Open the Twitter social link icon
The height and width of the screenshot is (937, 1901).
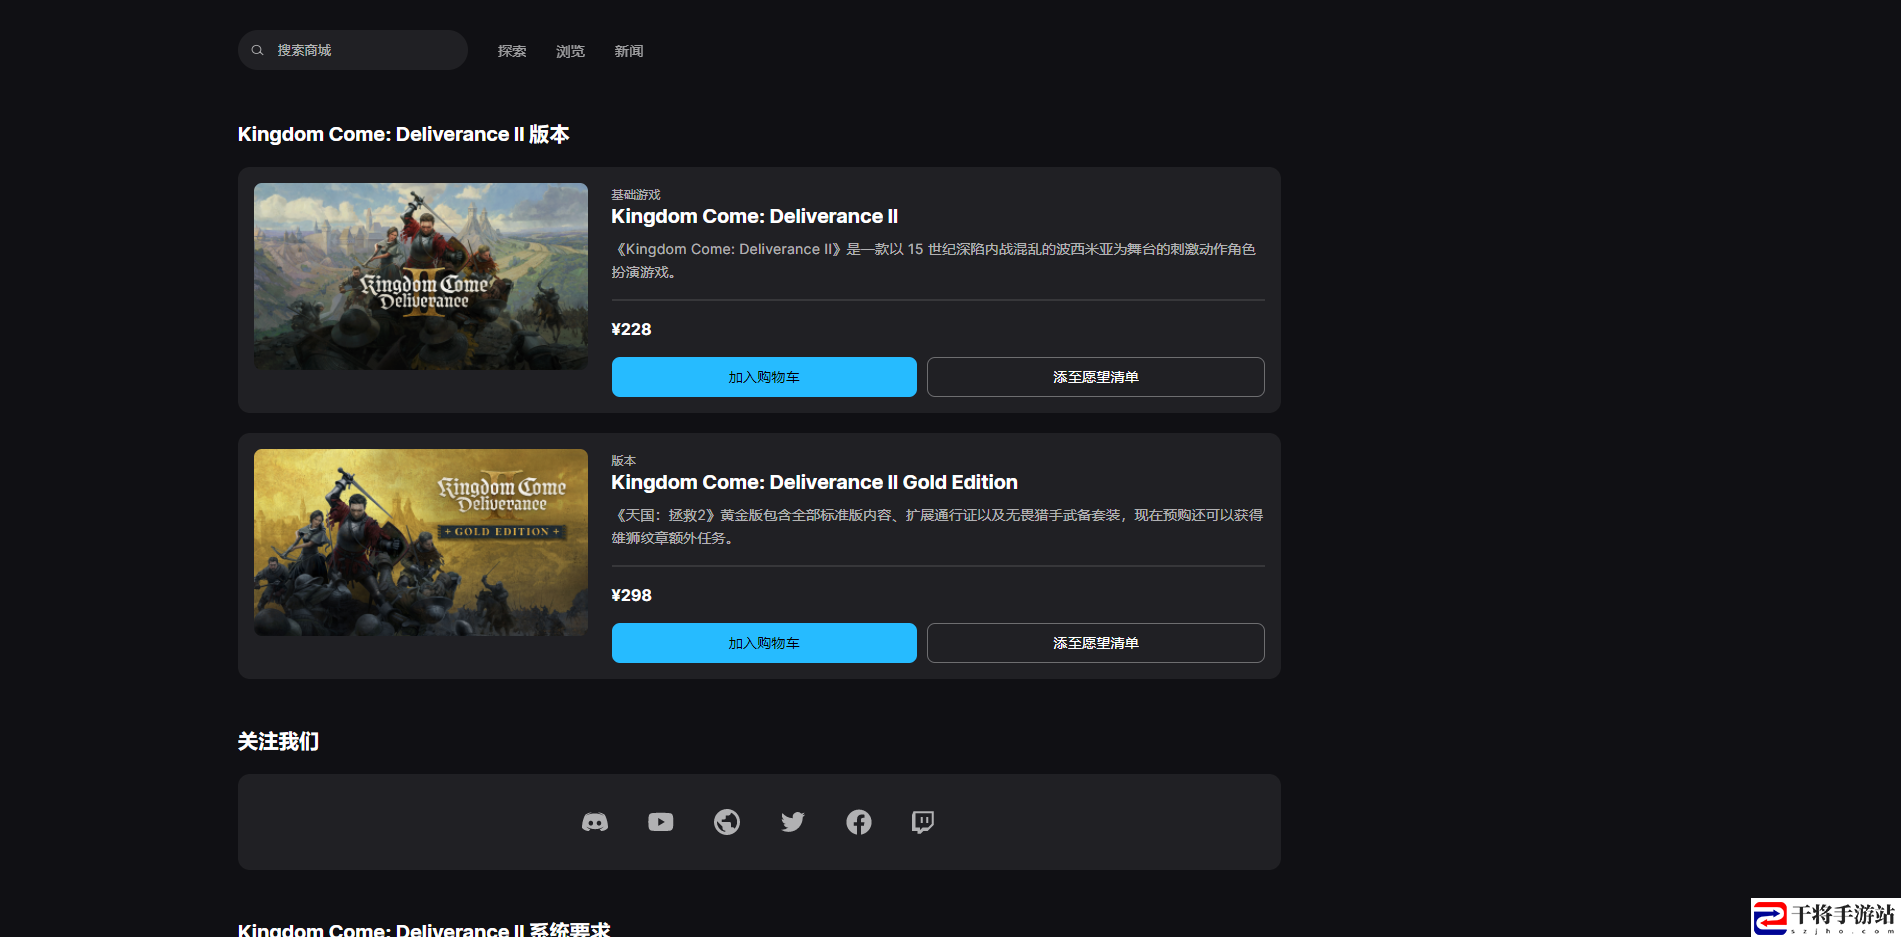793,822
